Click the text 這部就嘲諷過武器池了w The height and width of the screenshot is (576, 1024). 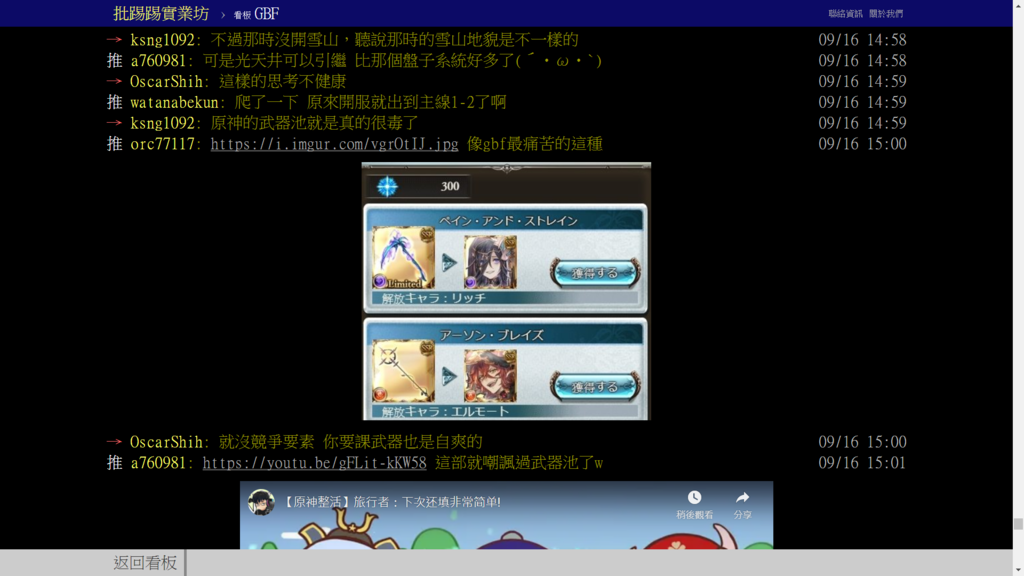tap(519, 462)
